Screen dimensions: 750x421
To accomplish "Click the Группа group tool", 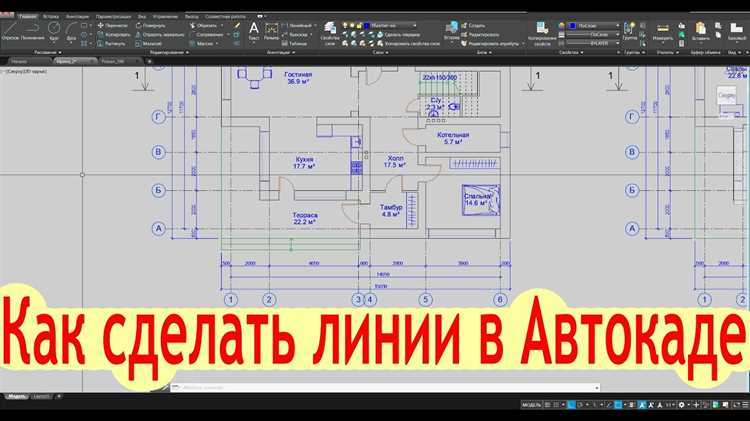I will (x=630, y=31).
